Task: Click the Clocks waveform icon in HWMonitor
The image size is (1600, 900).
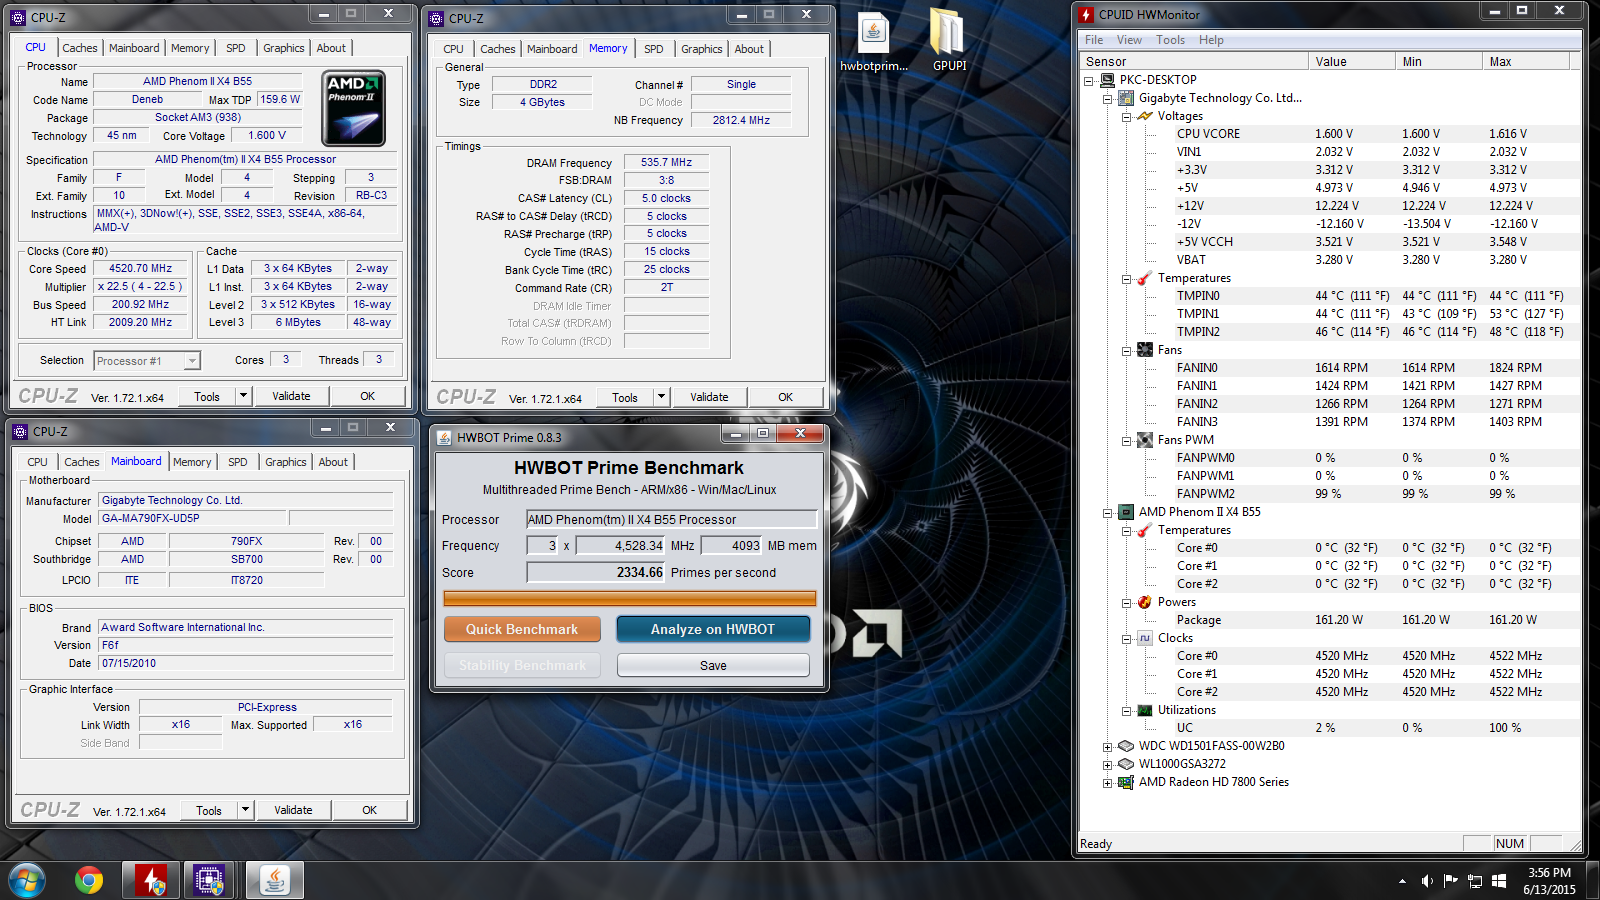Action: [x=1145, y=638]
